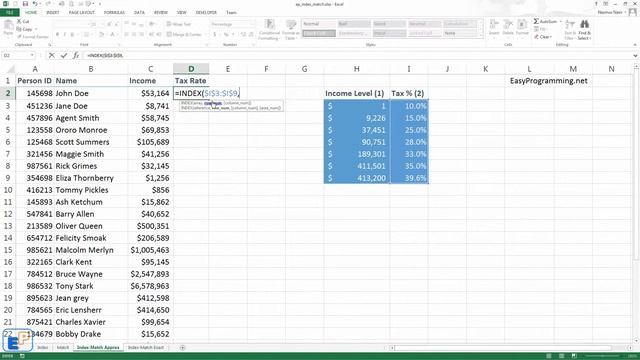Click the 39.6% tax rate cell
The image size is (640, 360).
click(x=409, y=178)
